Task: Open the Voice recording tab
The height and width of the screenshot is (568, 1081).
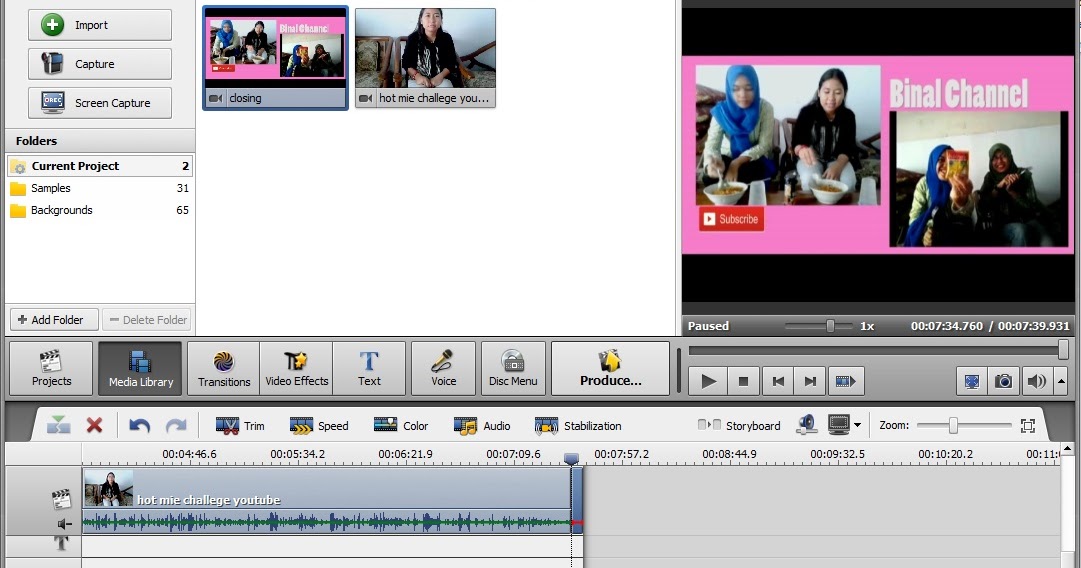Action: click(443, 369)
